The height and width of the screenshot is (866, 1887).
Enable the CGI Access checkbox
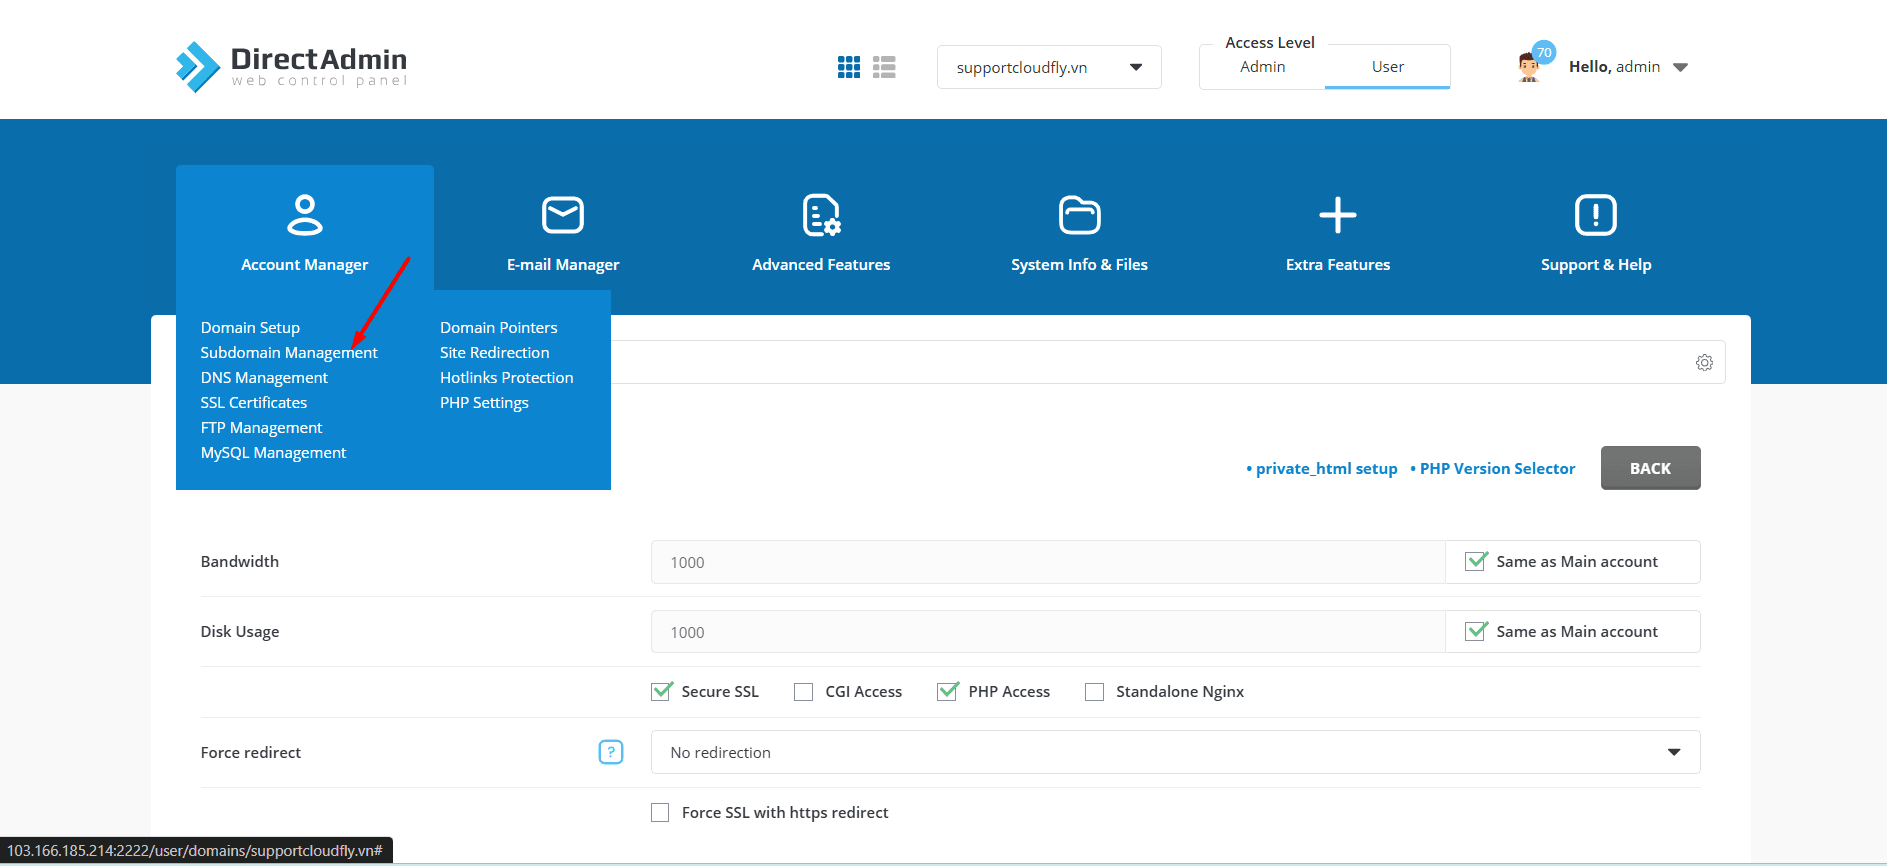click(803, 692)
